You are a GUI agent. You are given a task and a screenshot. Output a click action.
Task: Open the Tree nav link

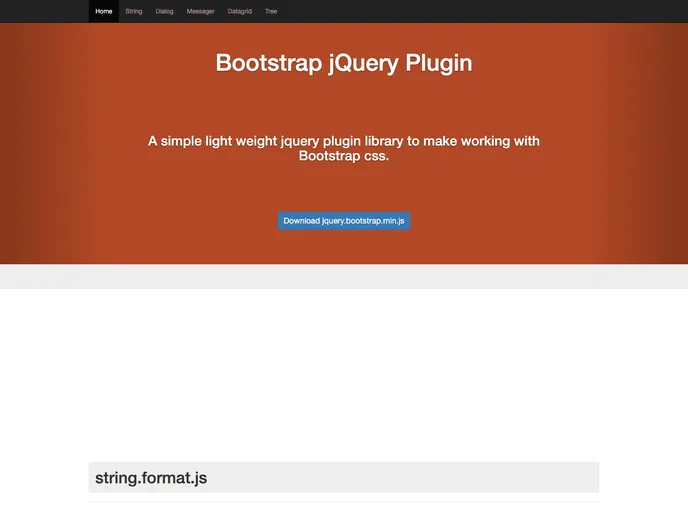[271, 11]
